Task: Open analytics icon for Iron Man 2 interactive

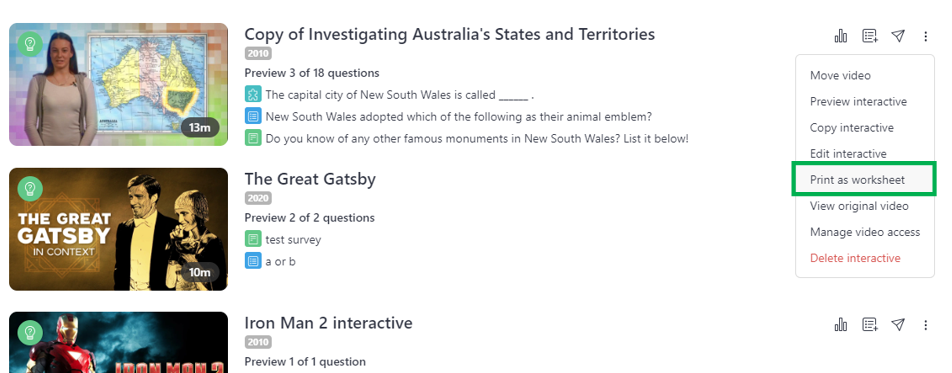Action: (841, 325)
